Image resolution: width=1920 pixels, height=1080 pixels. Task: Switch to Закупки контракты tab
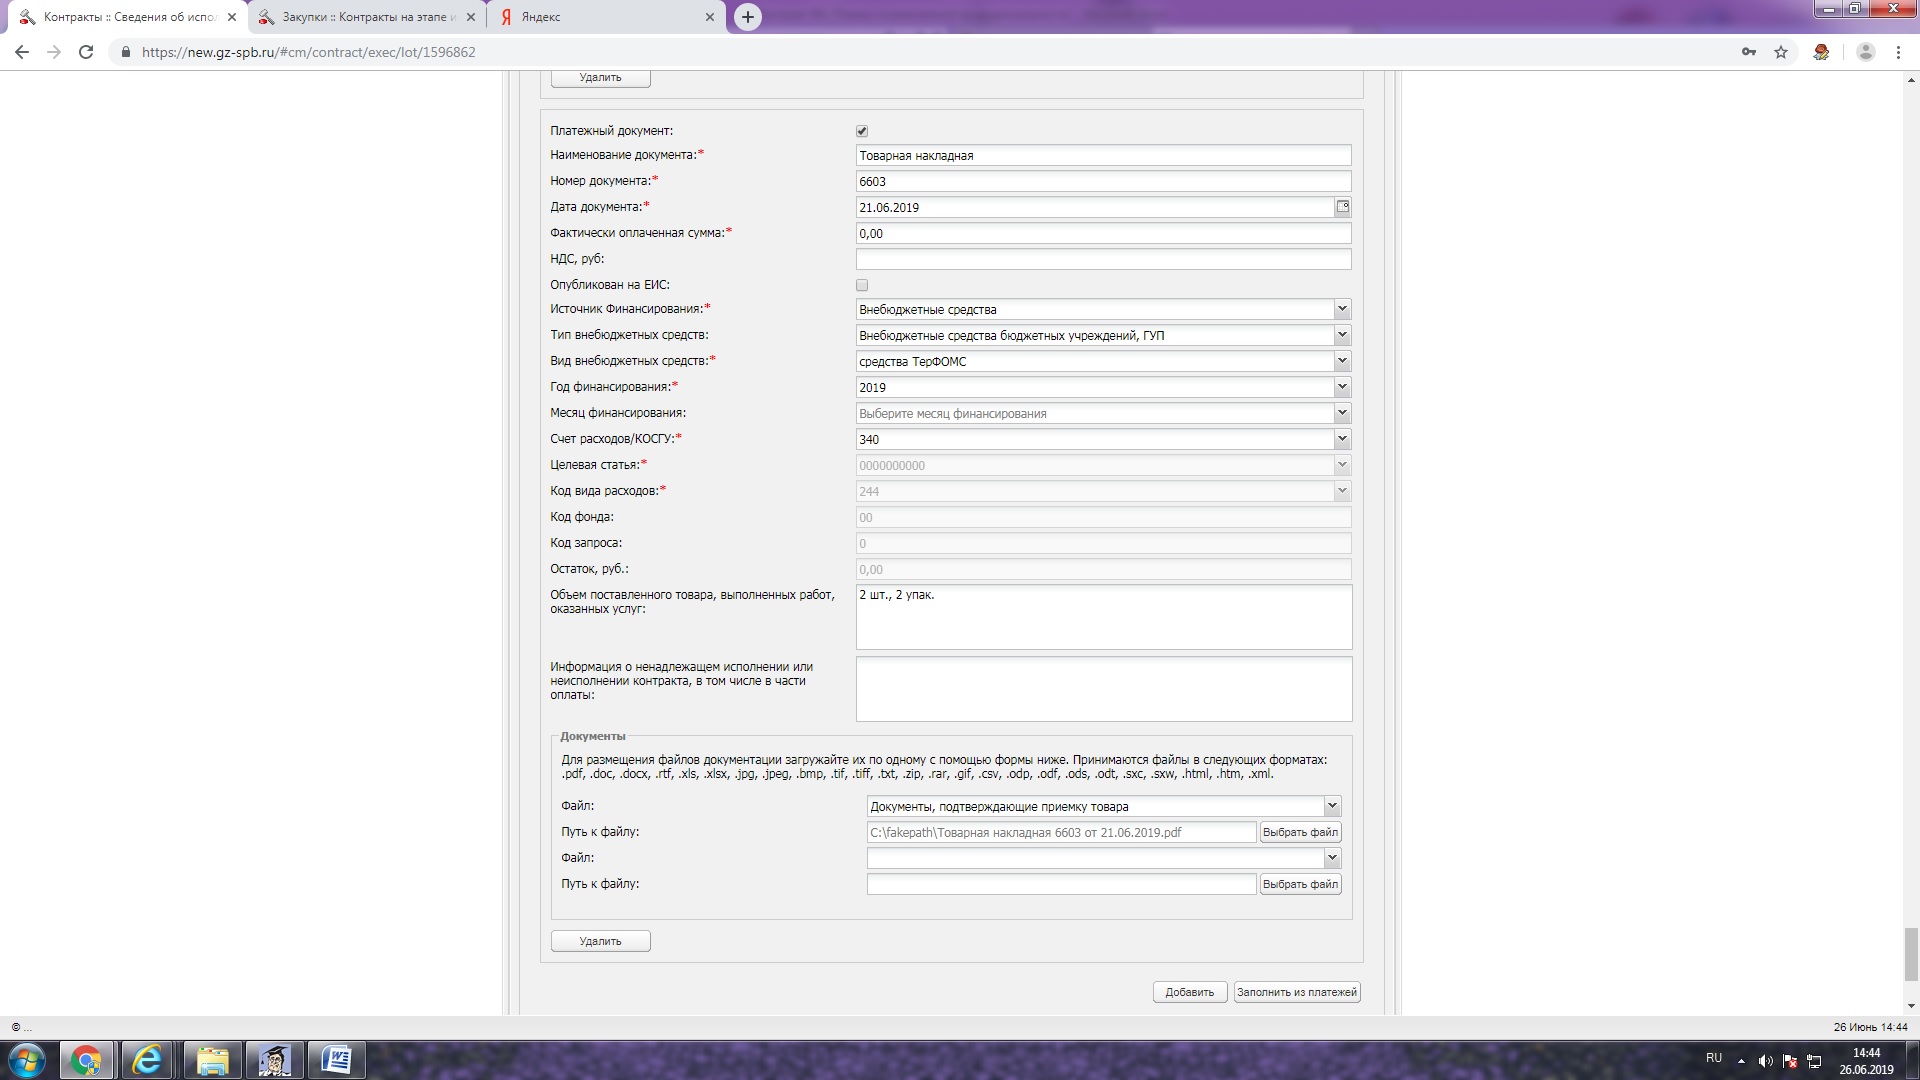click(x=367, y=17)
